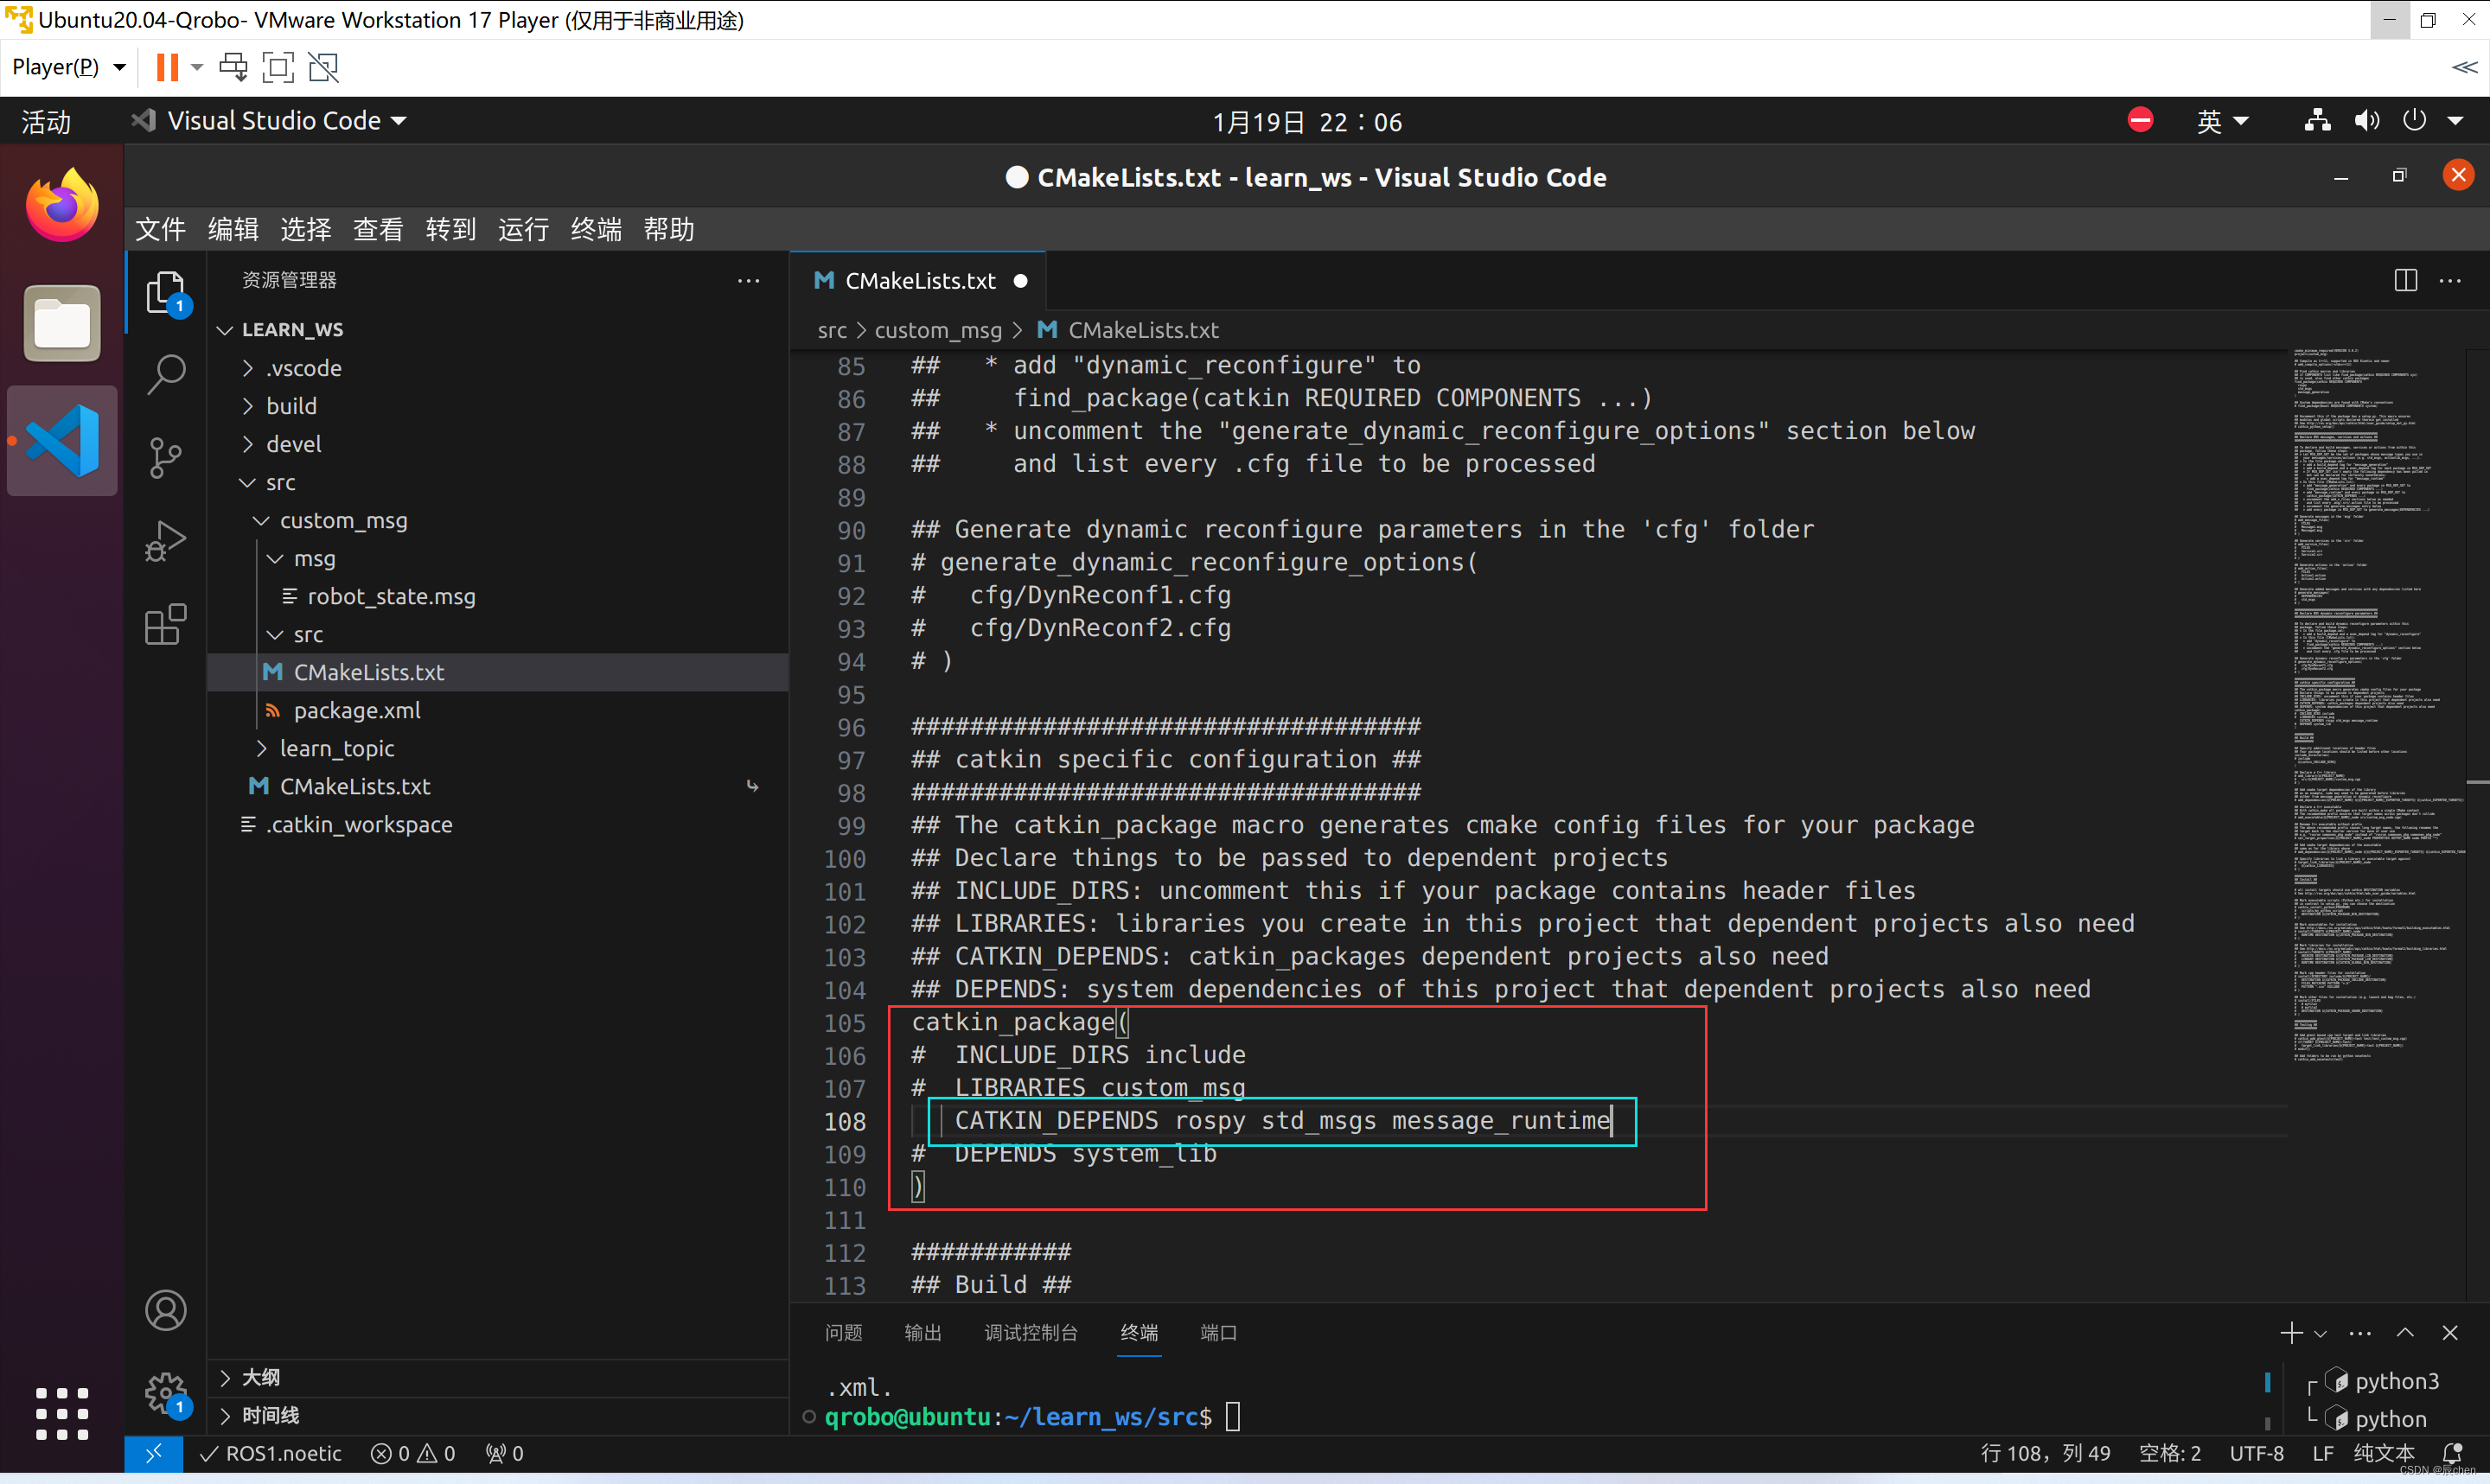The image size is (2490, 1484).
Task: Open Files app from the Ubuntu dock
Action: coord(62,323)
